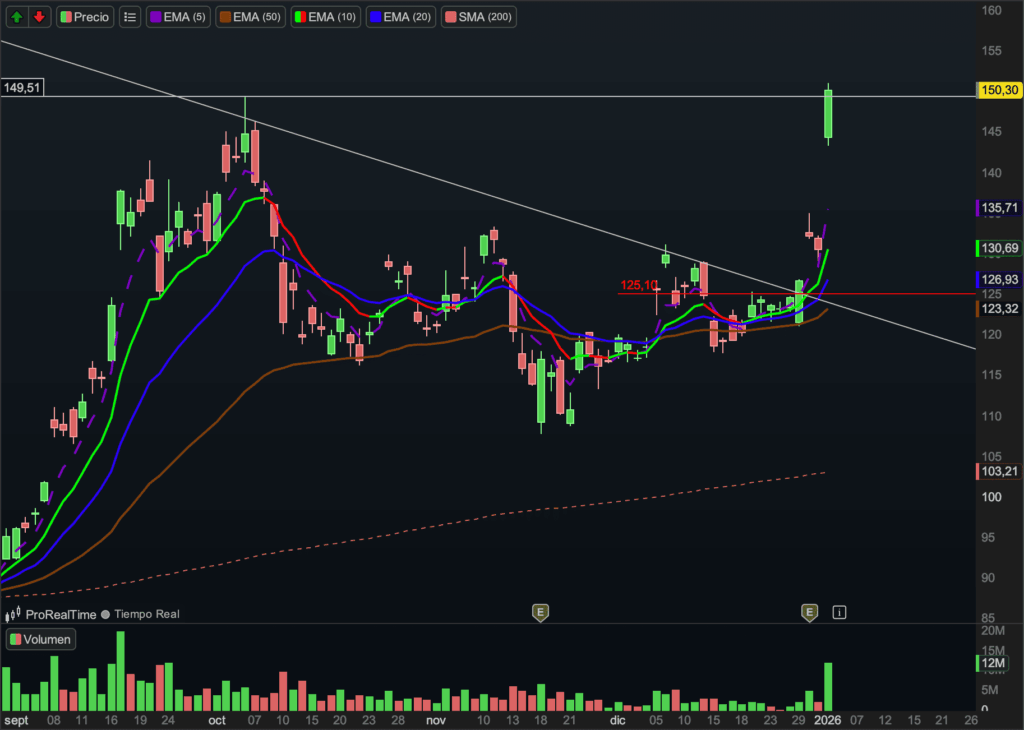Click the 135,71 EMA value tag

pos(999,208)
